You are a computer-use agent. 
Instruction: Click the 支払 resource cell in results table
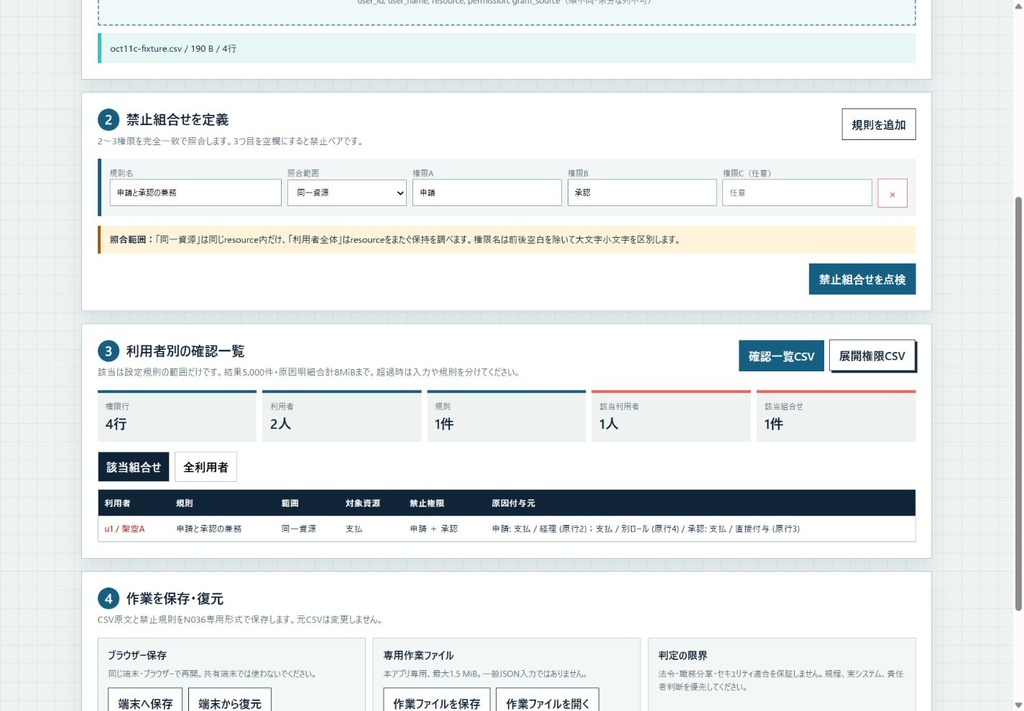pos(354,529)
